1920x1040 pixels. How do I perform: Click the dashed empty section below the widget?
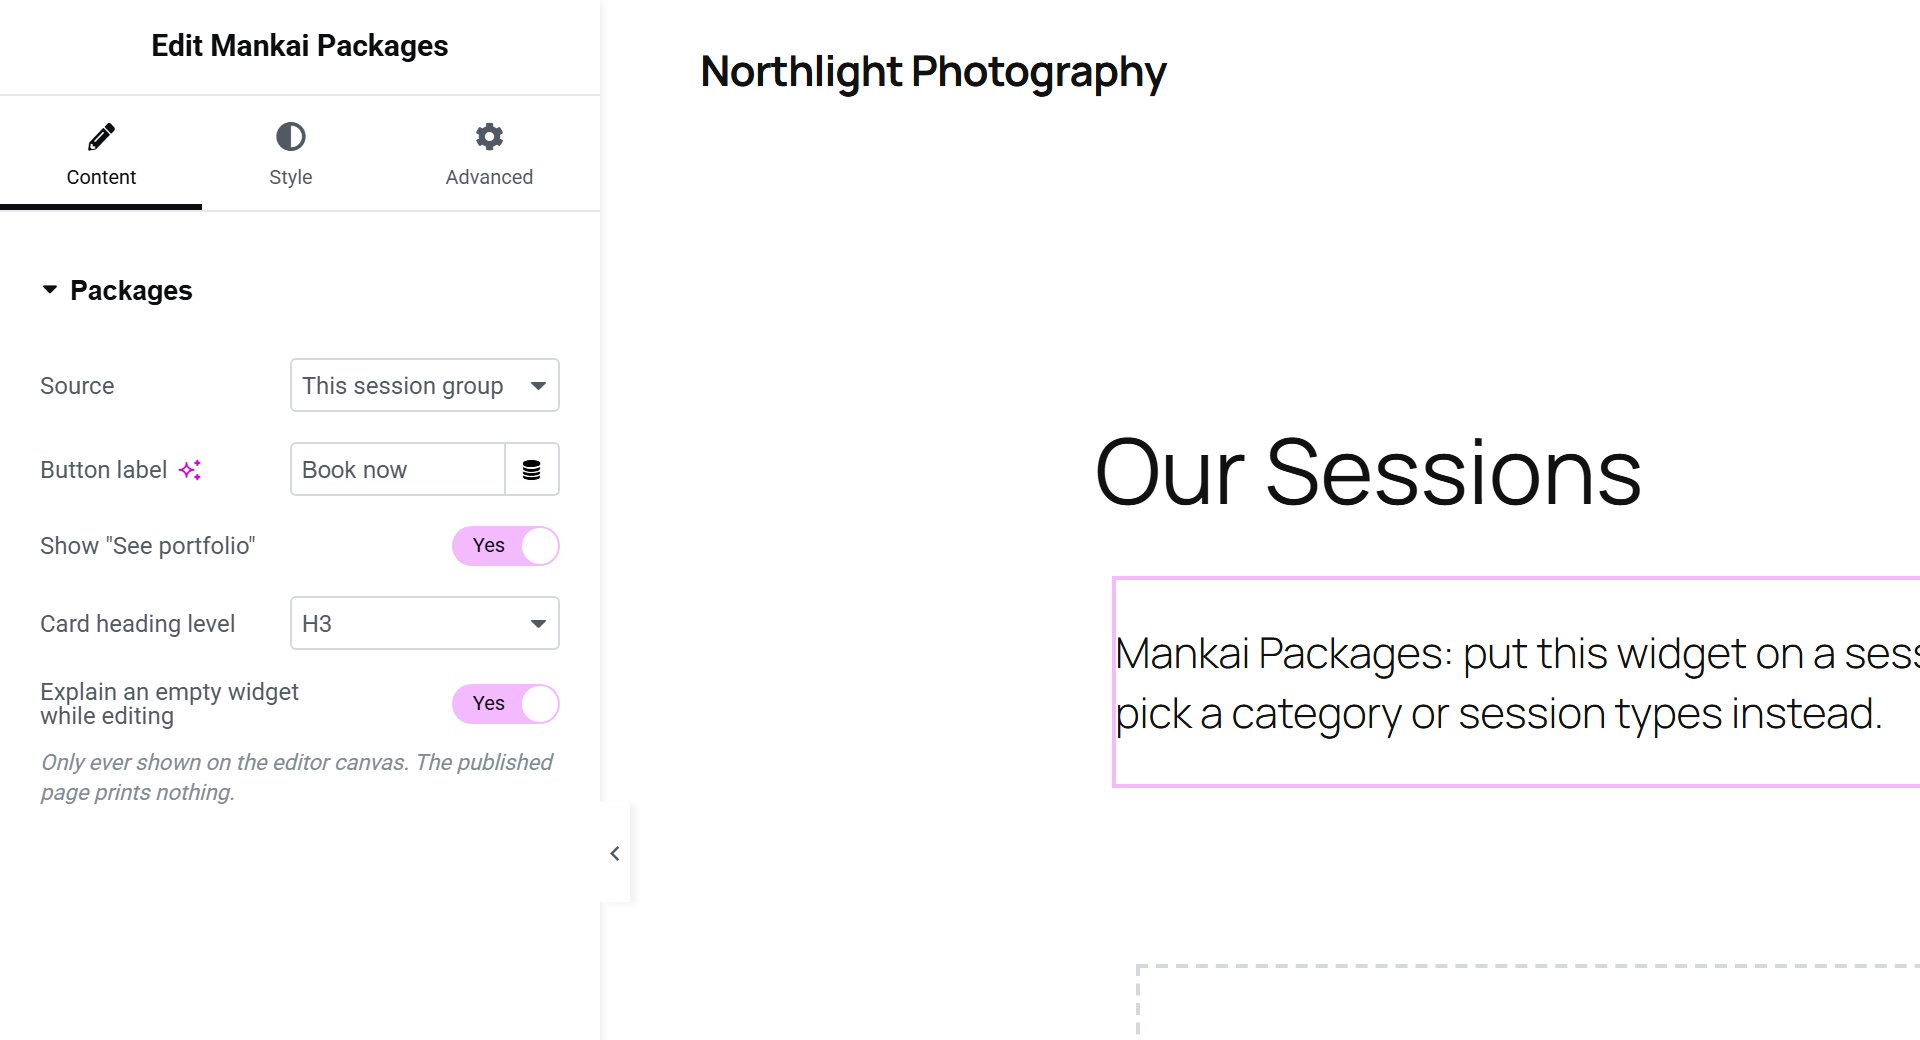click(x=1528, y=1001)
